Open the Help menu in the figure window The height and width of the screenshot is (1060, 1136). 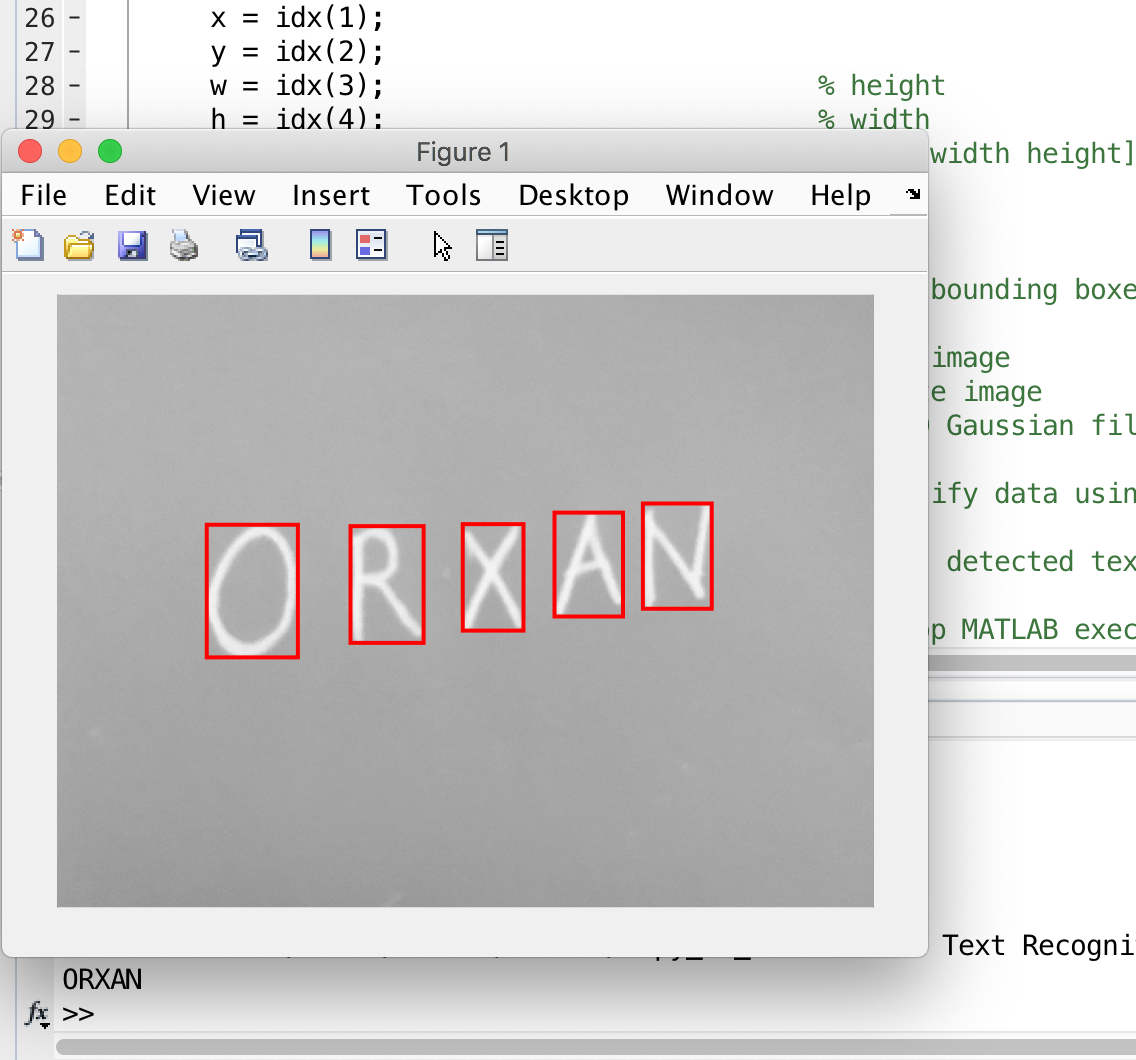[839, 196]
